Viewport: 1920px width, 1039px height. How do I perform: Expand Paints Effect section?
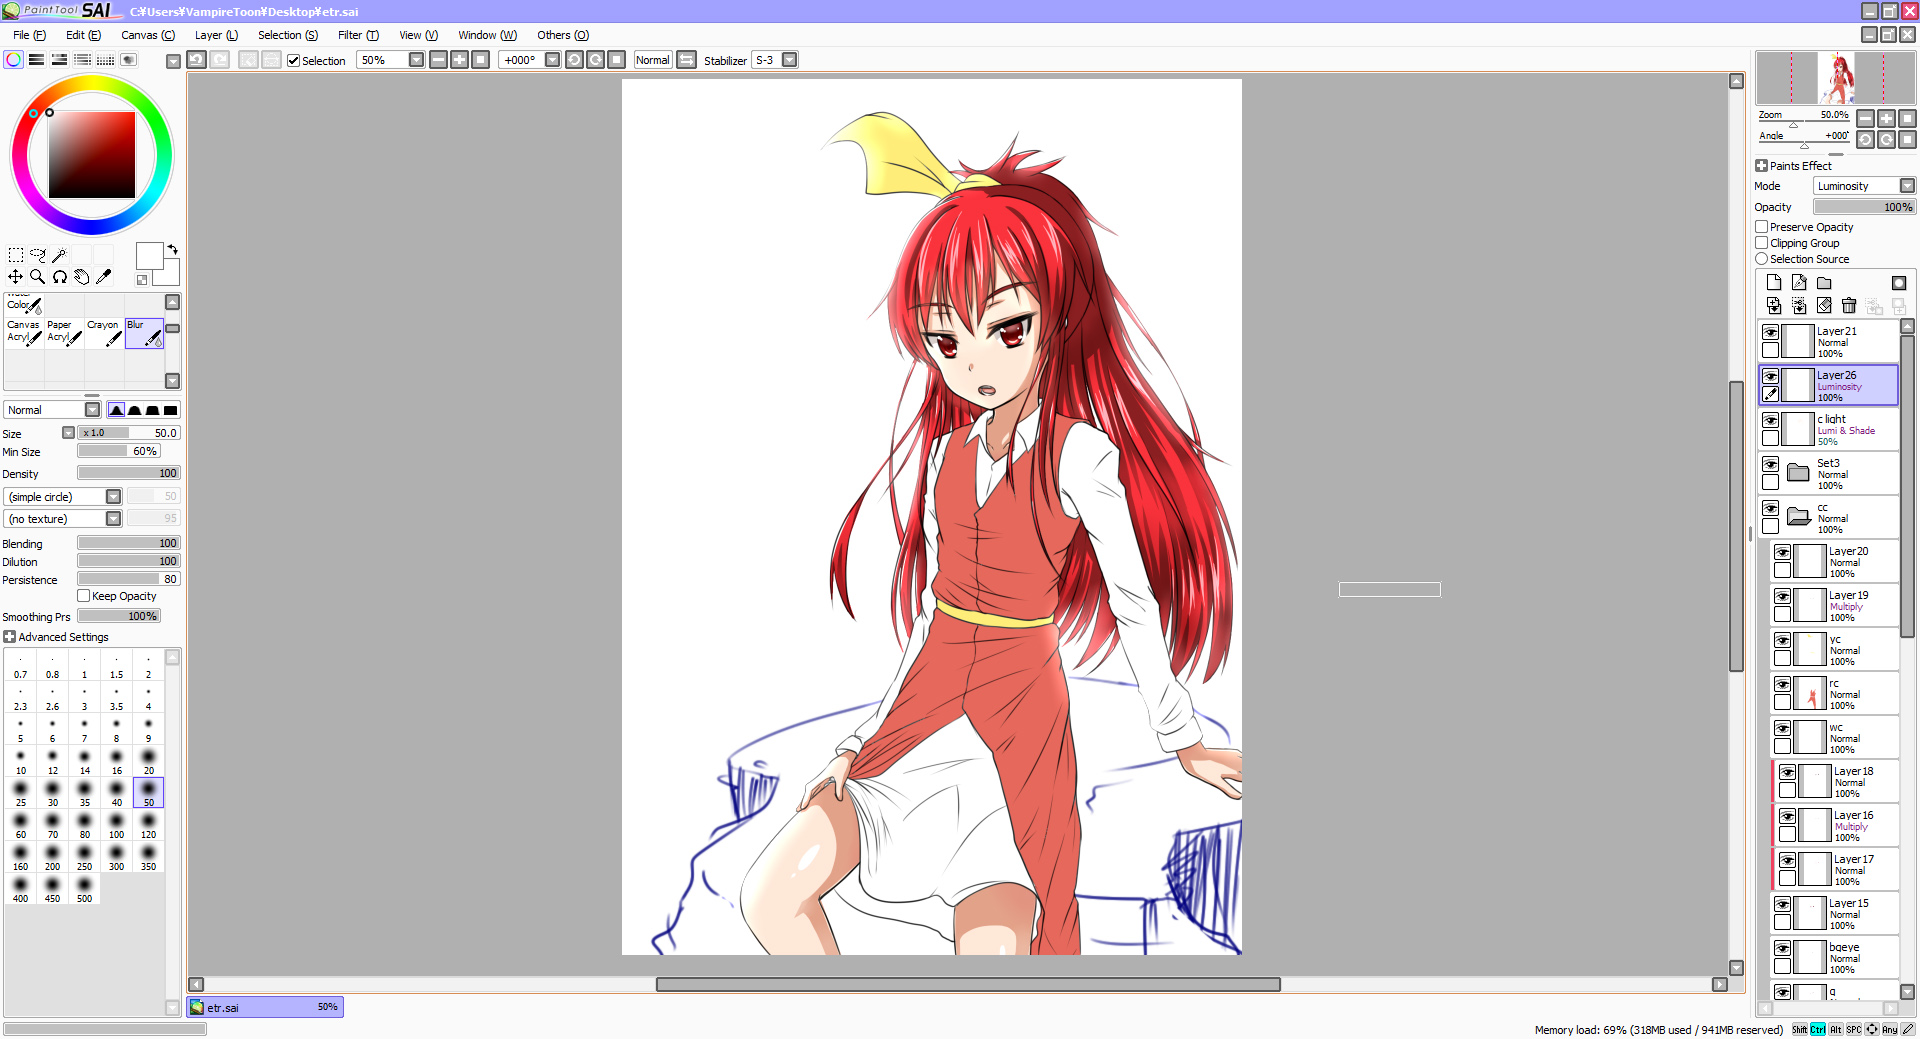1761,166
